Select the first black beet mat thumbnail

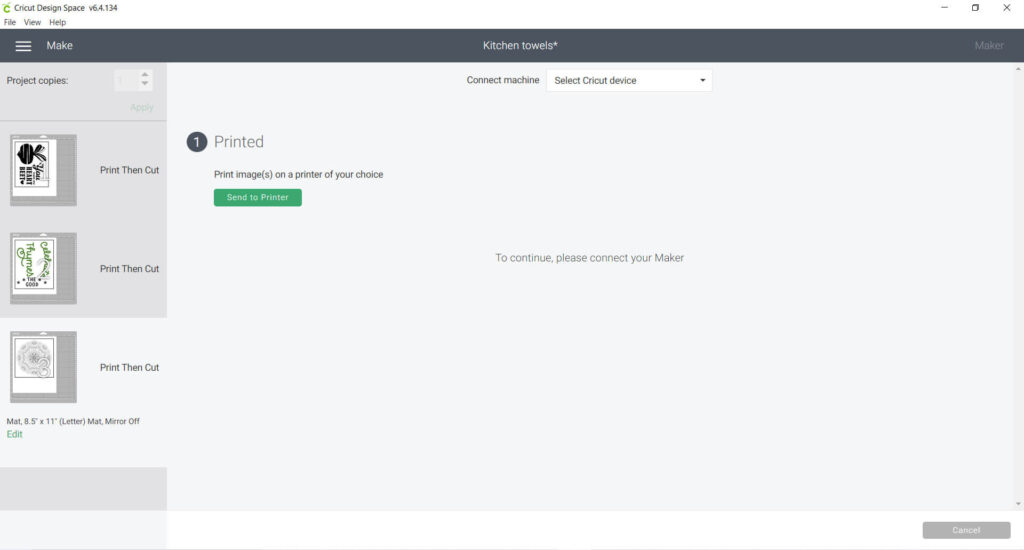coord(43,170)
